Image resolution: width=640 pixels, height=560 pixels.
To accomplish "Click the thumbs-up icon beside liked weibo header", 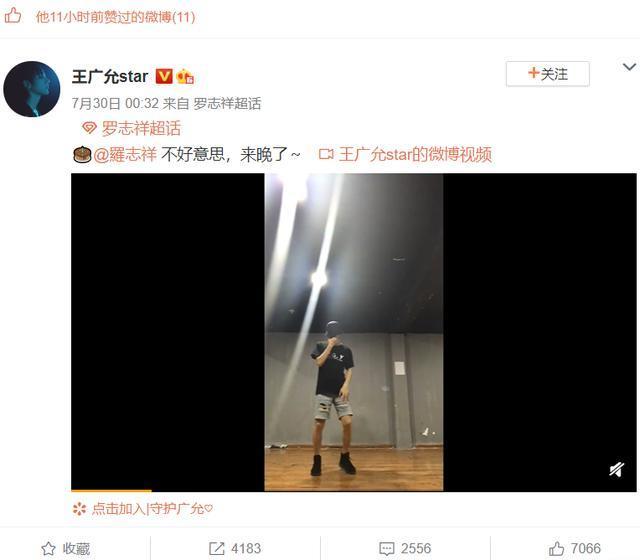I will pos(13,16).
